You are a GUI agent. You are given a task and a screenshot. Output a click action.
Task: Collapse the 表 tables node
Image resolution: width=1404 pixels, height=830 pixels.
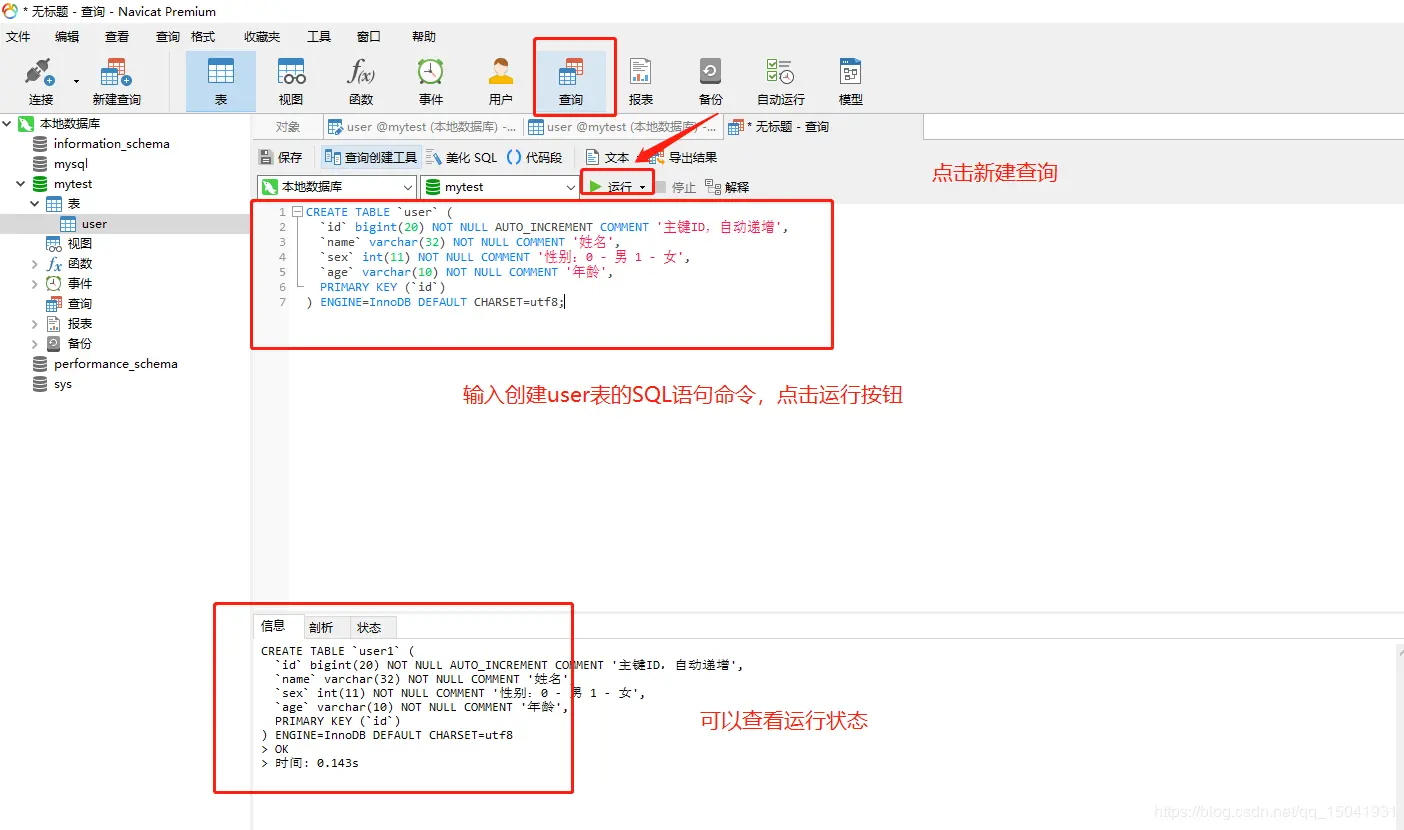[35, 204]
